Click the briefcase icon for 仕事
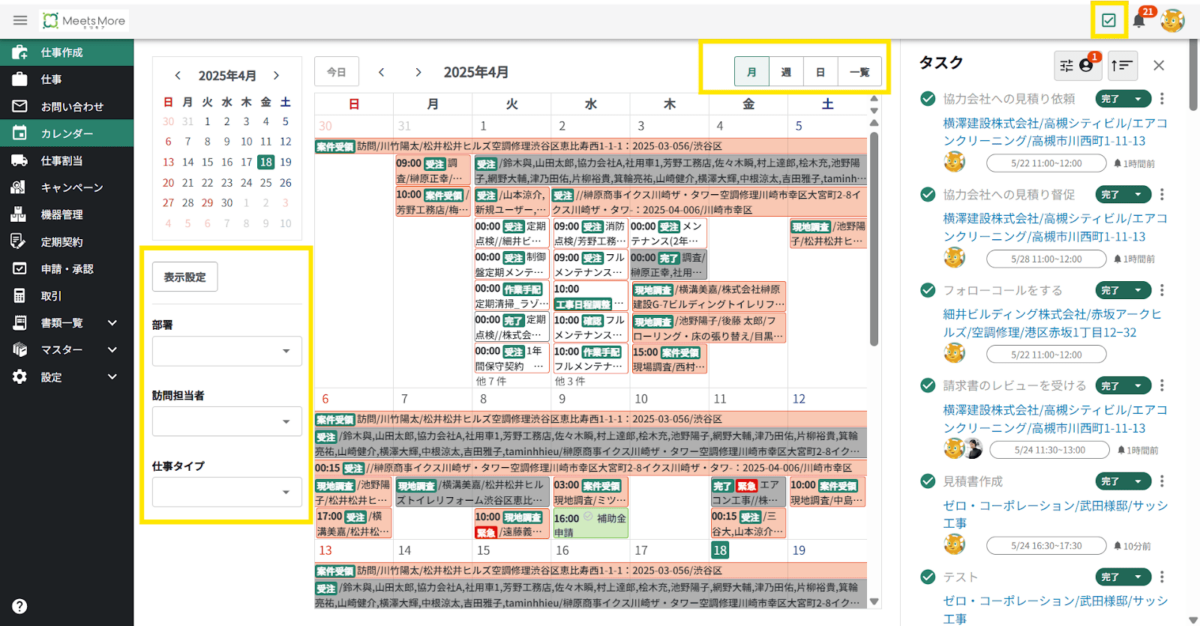 click(19, 79)
